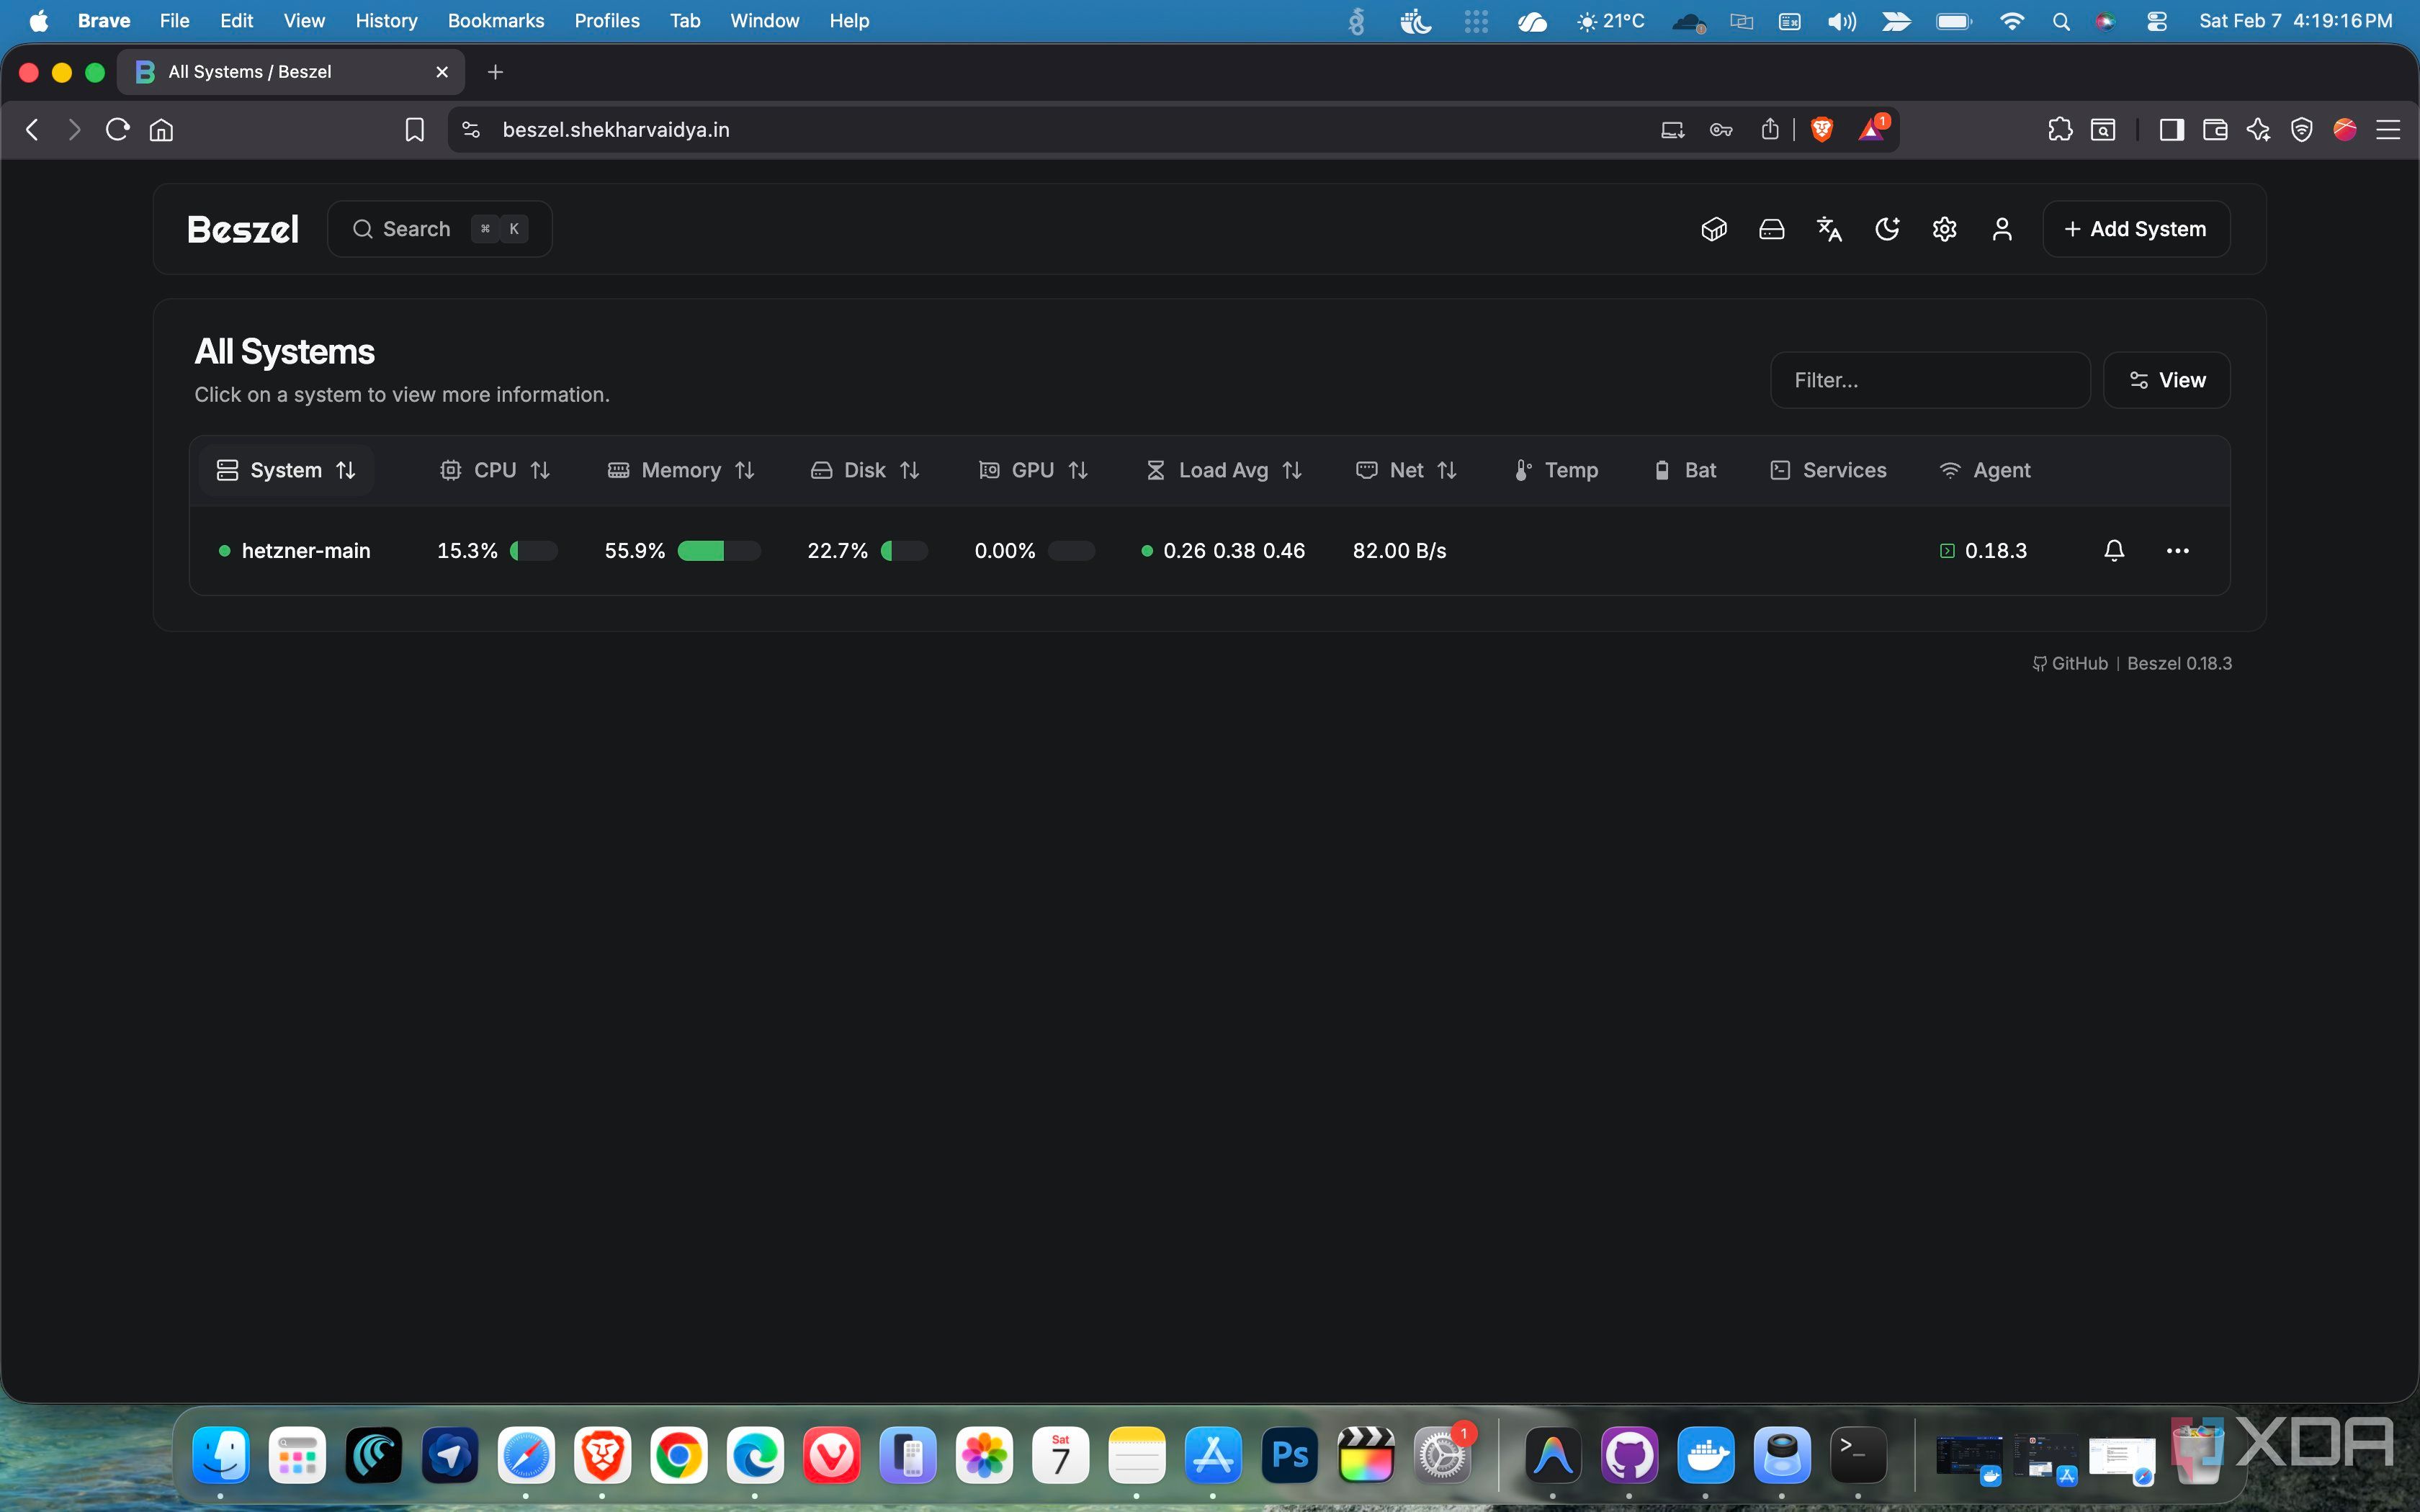This screenshot has width=2420, height=1512.
Task: Sort by Net column
Action: [1407, 470]
